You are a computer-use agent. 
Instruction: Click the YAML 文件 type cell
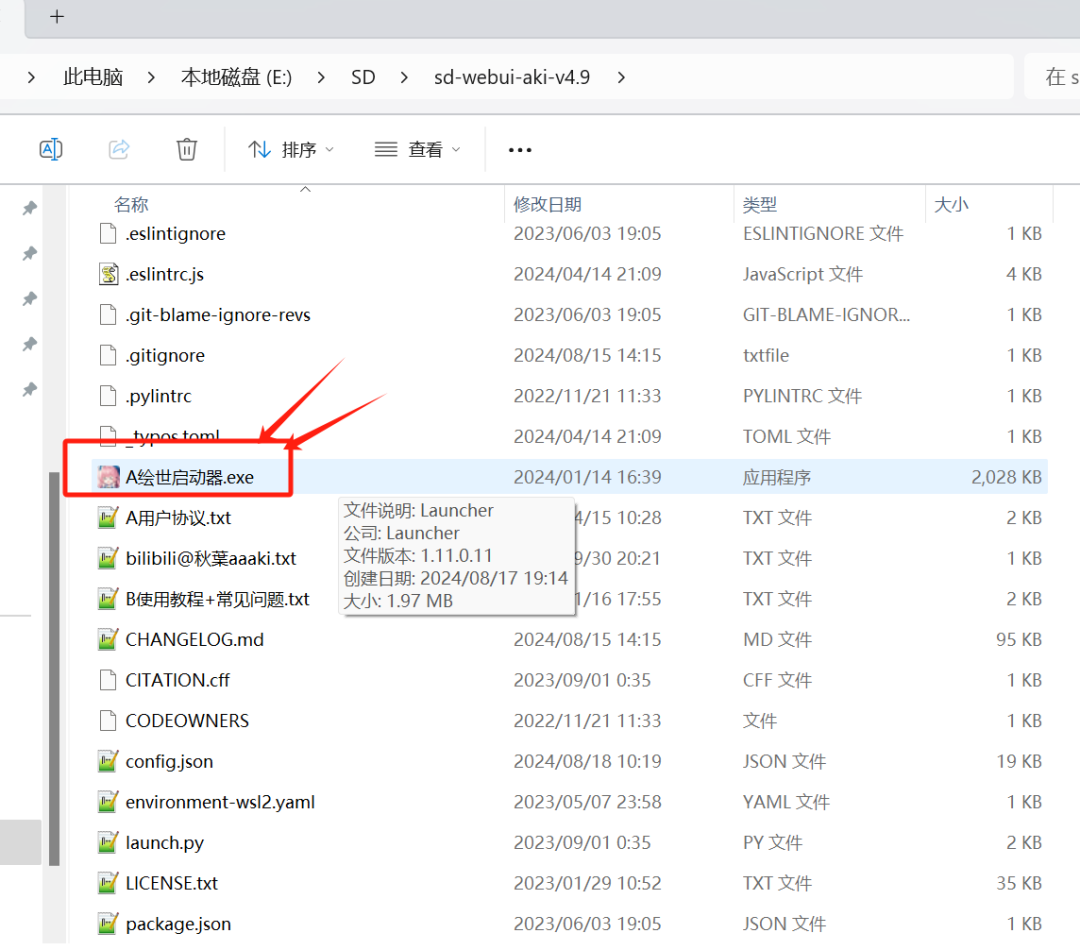point(786,802)
